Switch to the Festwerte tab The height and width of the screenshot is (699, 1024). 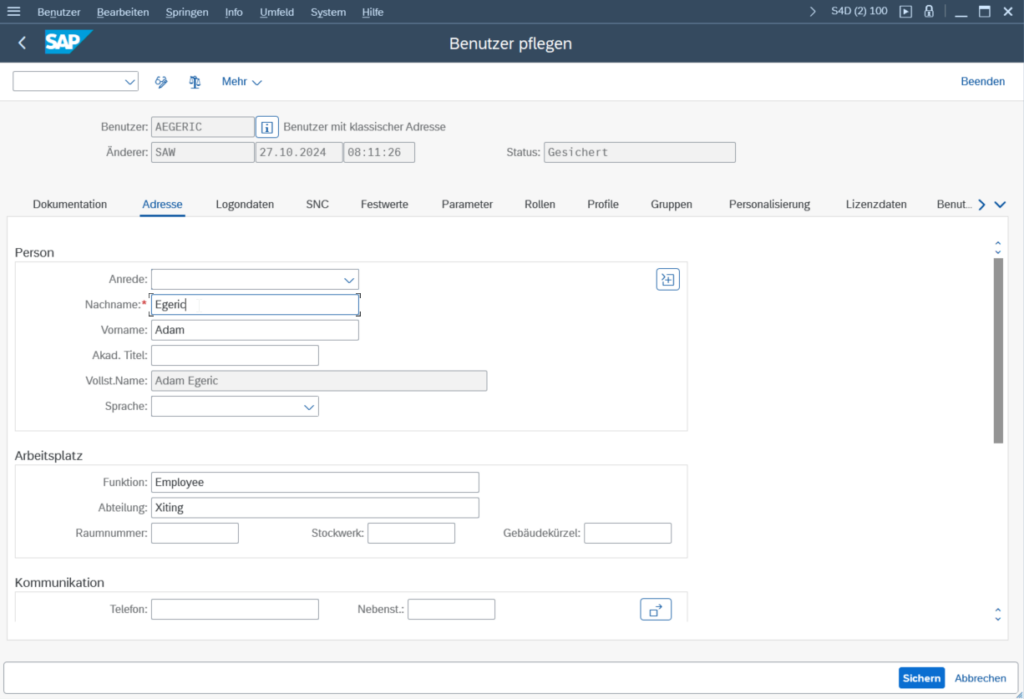click(x=384, y=204)
